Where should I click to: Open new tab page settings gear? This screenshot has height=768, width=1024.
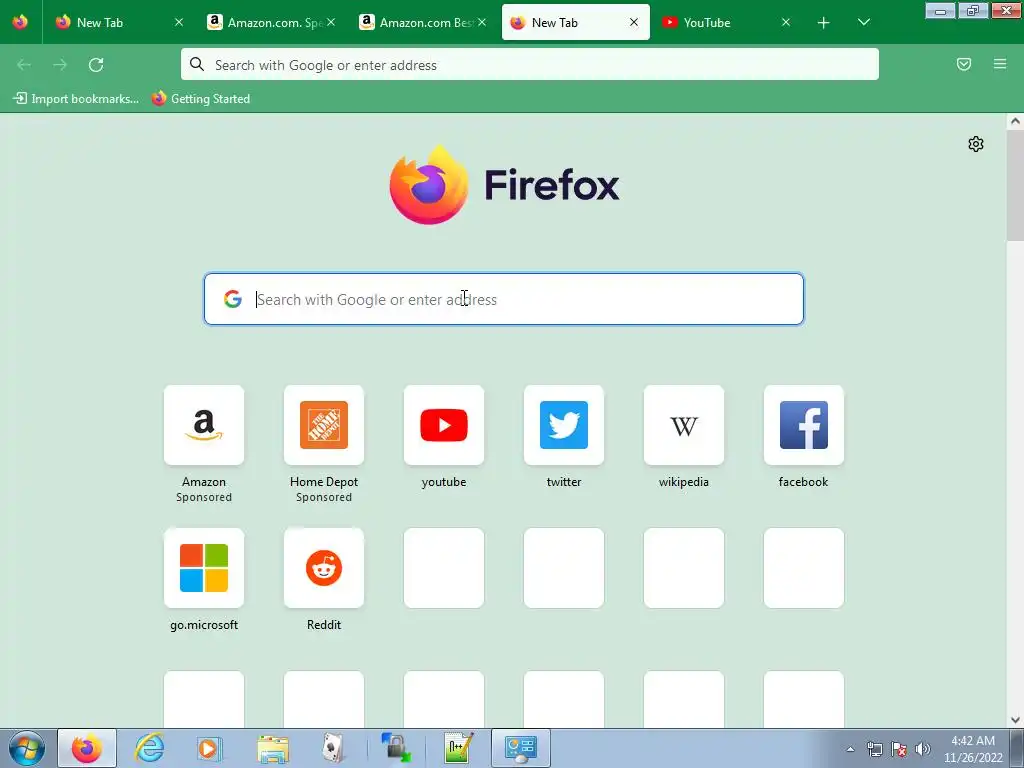click(x=976, y=144)
